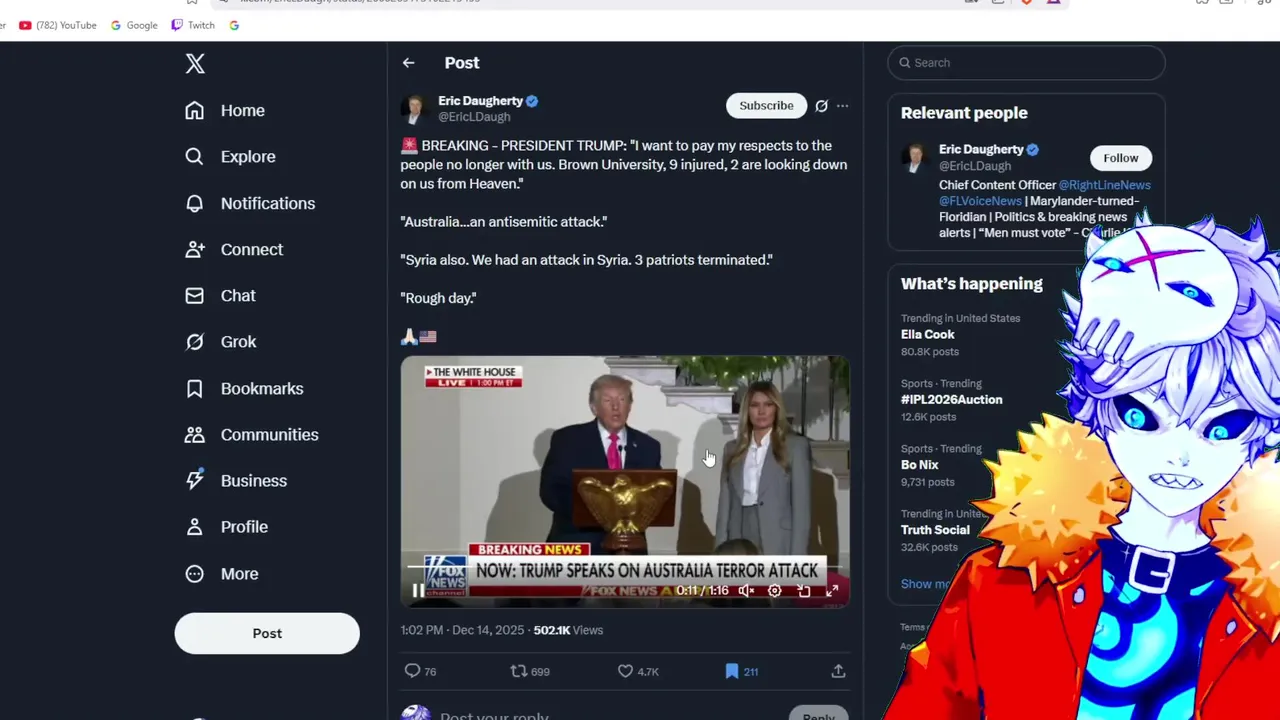Repost the post with 699 reposts
The height and width of the screenshot is (720, 1280).
click(x=530, y=671)
